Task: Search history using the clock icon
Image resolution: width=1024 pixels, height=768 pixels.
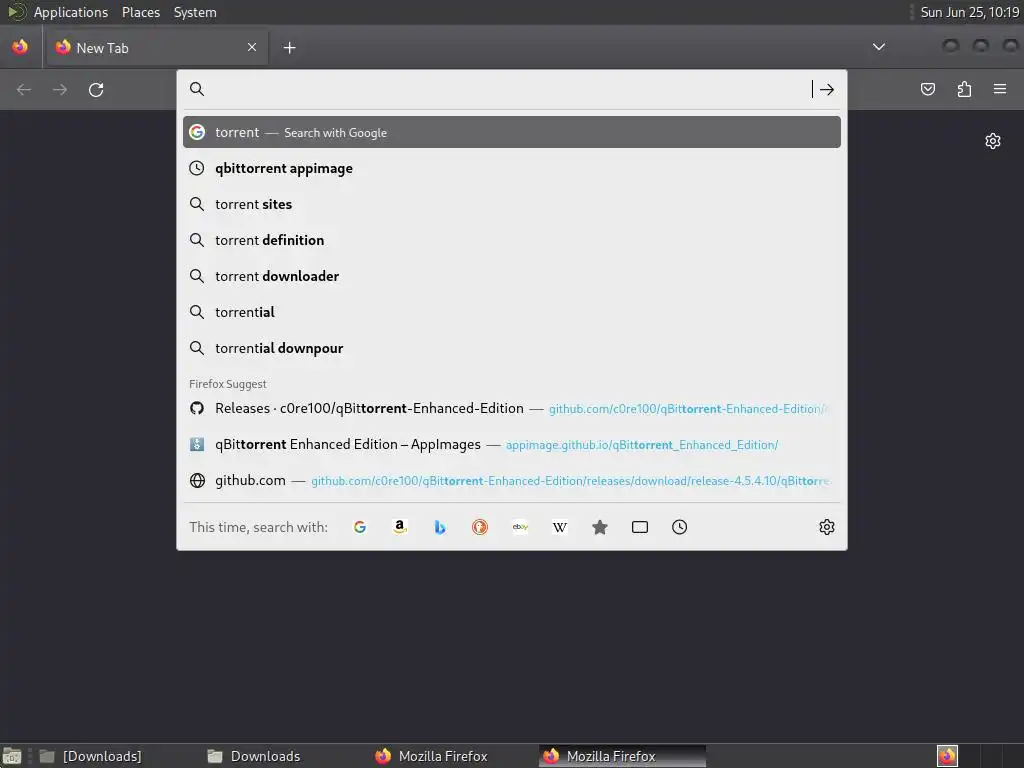Action: (x=679, y=527)
